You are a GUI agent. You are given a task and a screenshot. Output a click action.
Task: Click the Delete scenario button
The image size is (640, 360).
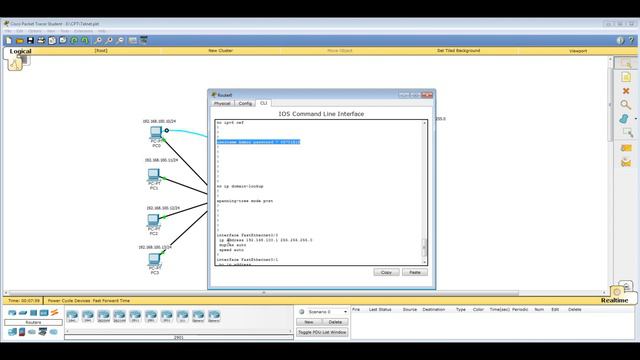pos(335,322)
